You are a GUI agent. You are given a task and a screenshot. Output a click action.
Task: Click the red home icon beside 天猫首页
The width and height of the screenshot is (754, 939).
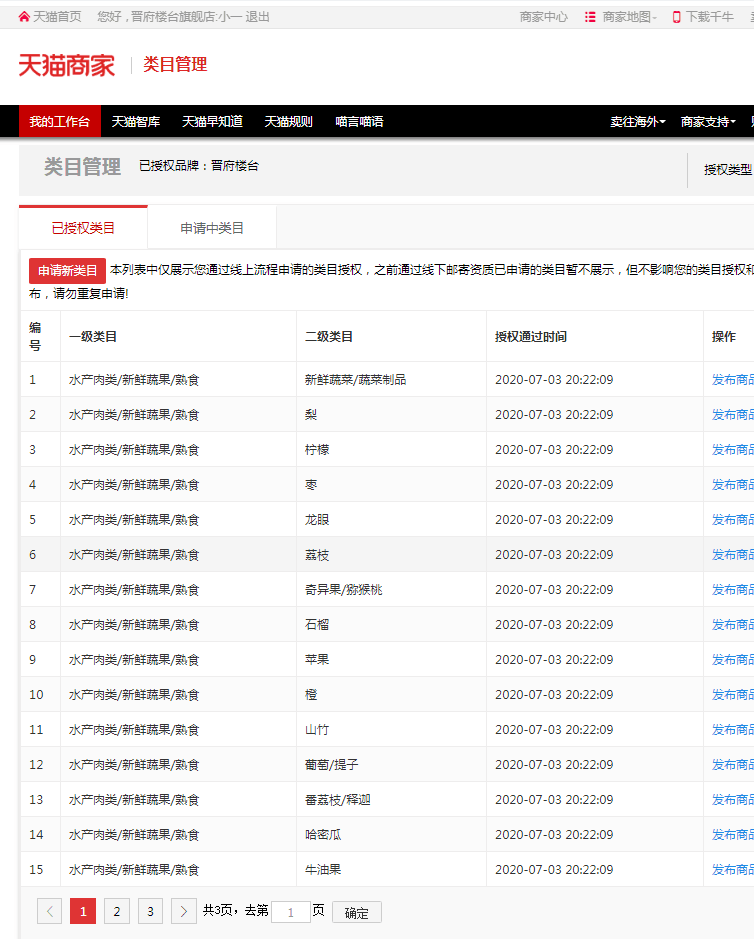coord(24,17)
